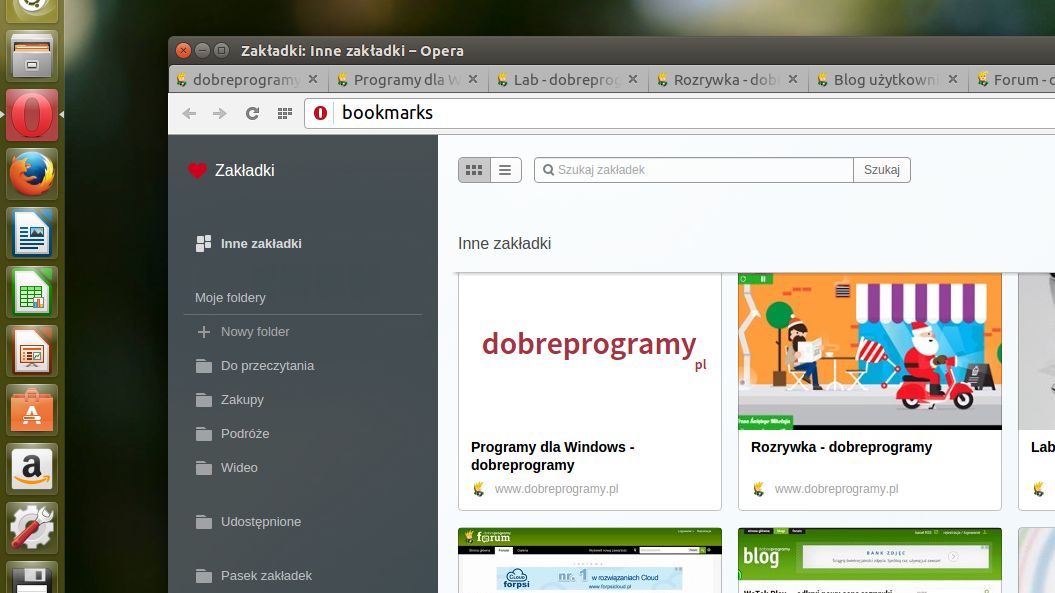This screenshot has width=1055, height=593.
Task: Launch Opera from the Ubuntu launcher
Action: pyautogui.click(x=32, y=115)
